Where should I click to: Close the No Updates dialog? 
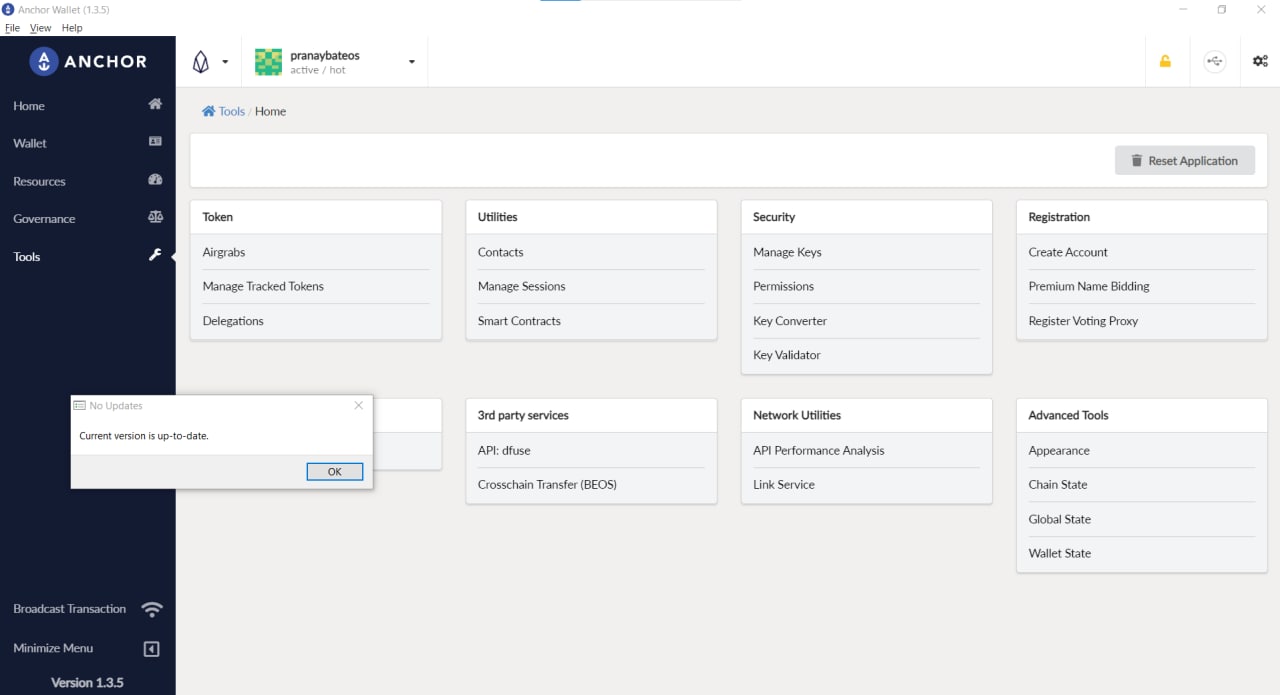pyautogui.click(x=359, y=405)
